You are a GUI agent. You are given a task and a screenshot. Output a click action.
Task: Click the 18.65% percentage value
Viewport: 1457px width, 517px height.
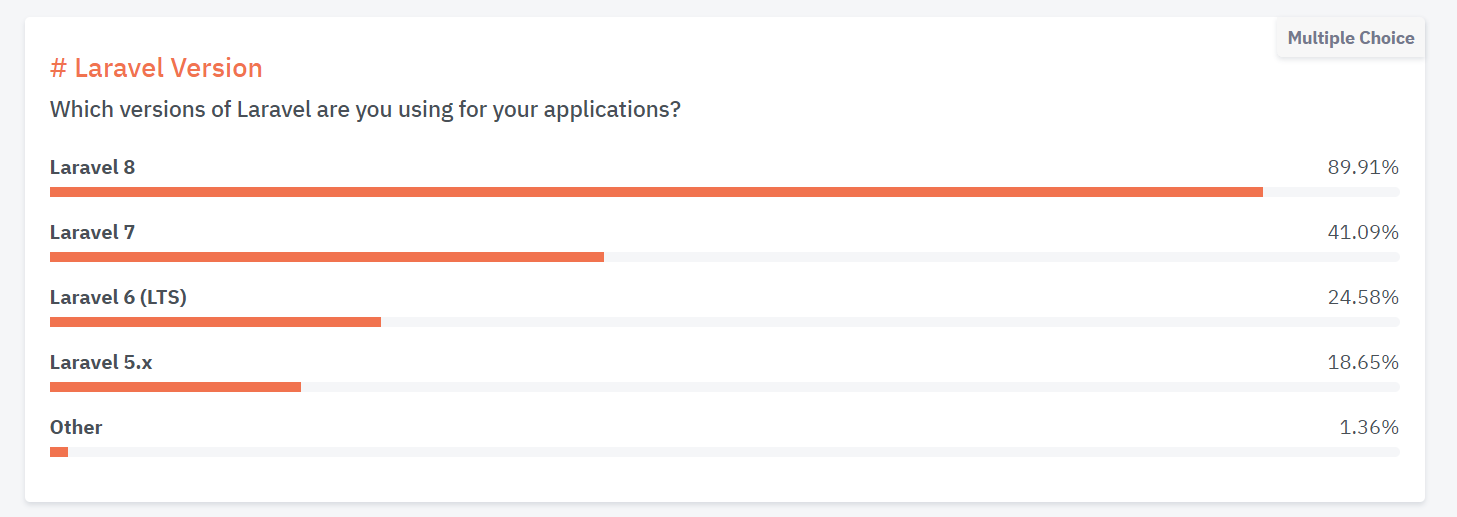[x=1363, y=362]
